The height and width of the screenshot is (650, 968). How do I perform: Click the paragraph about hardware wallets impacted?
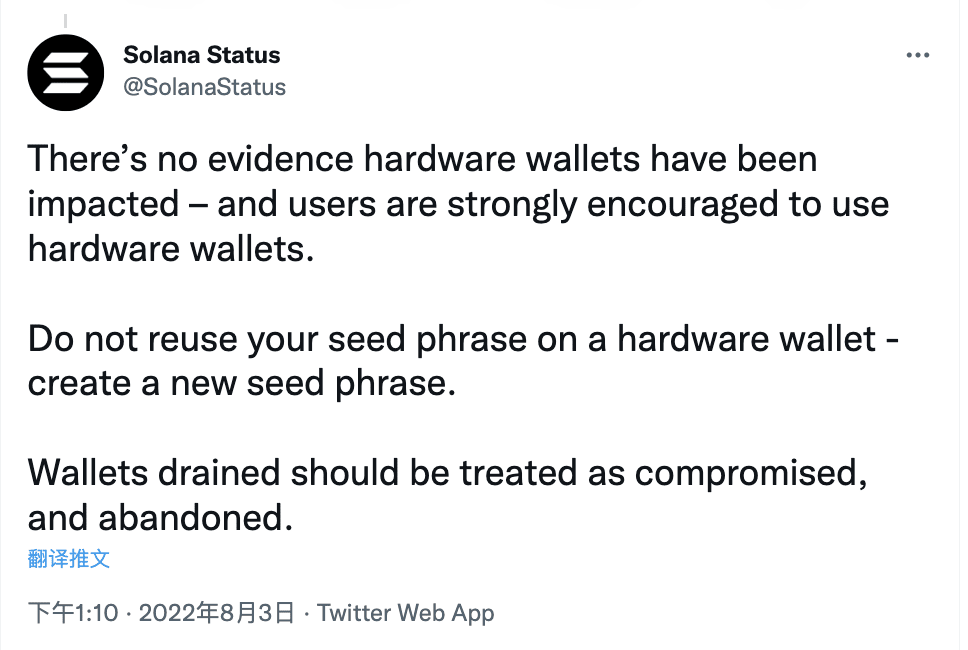459,204
